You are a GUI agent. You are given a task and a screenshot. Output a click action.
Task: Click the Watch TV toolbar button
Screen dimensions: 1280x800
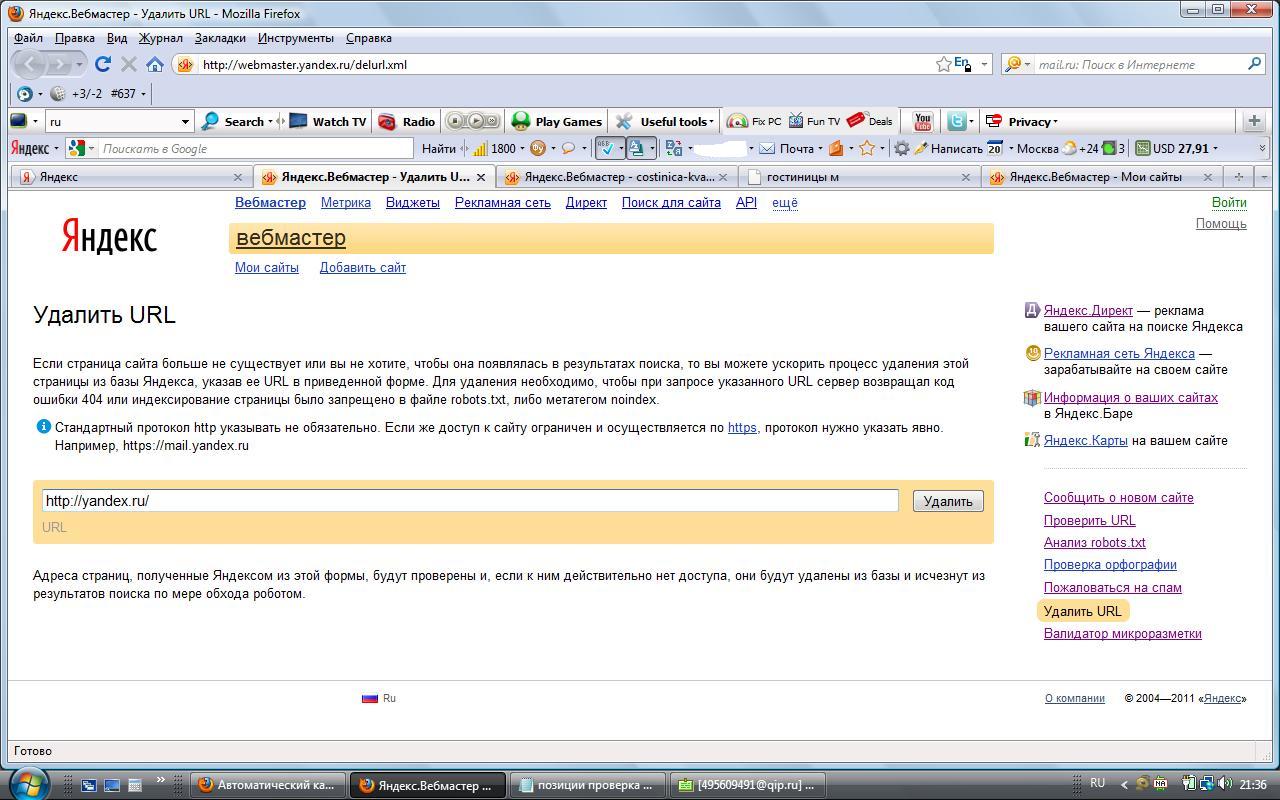(328, 121)
